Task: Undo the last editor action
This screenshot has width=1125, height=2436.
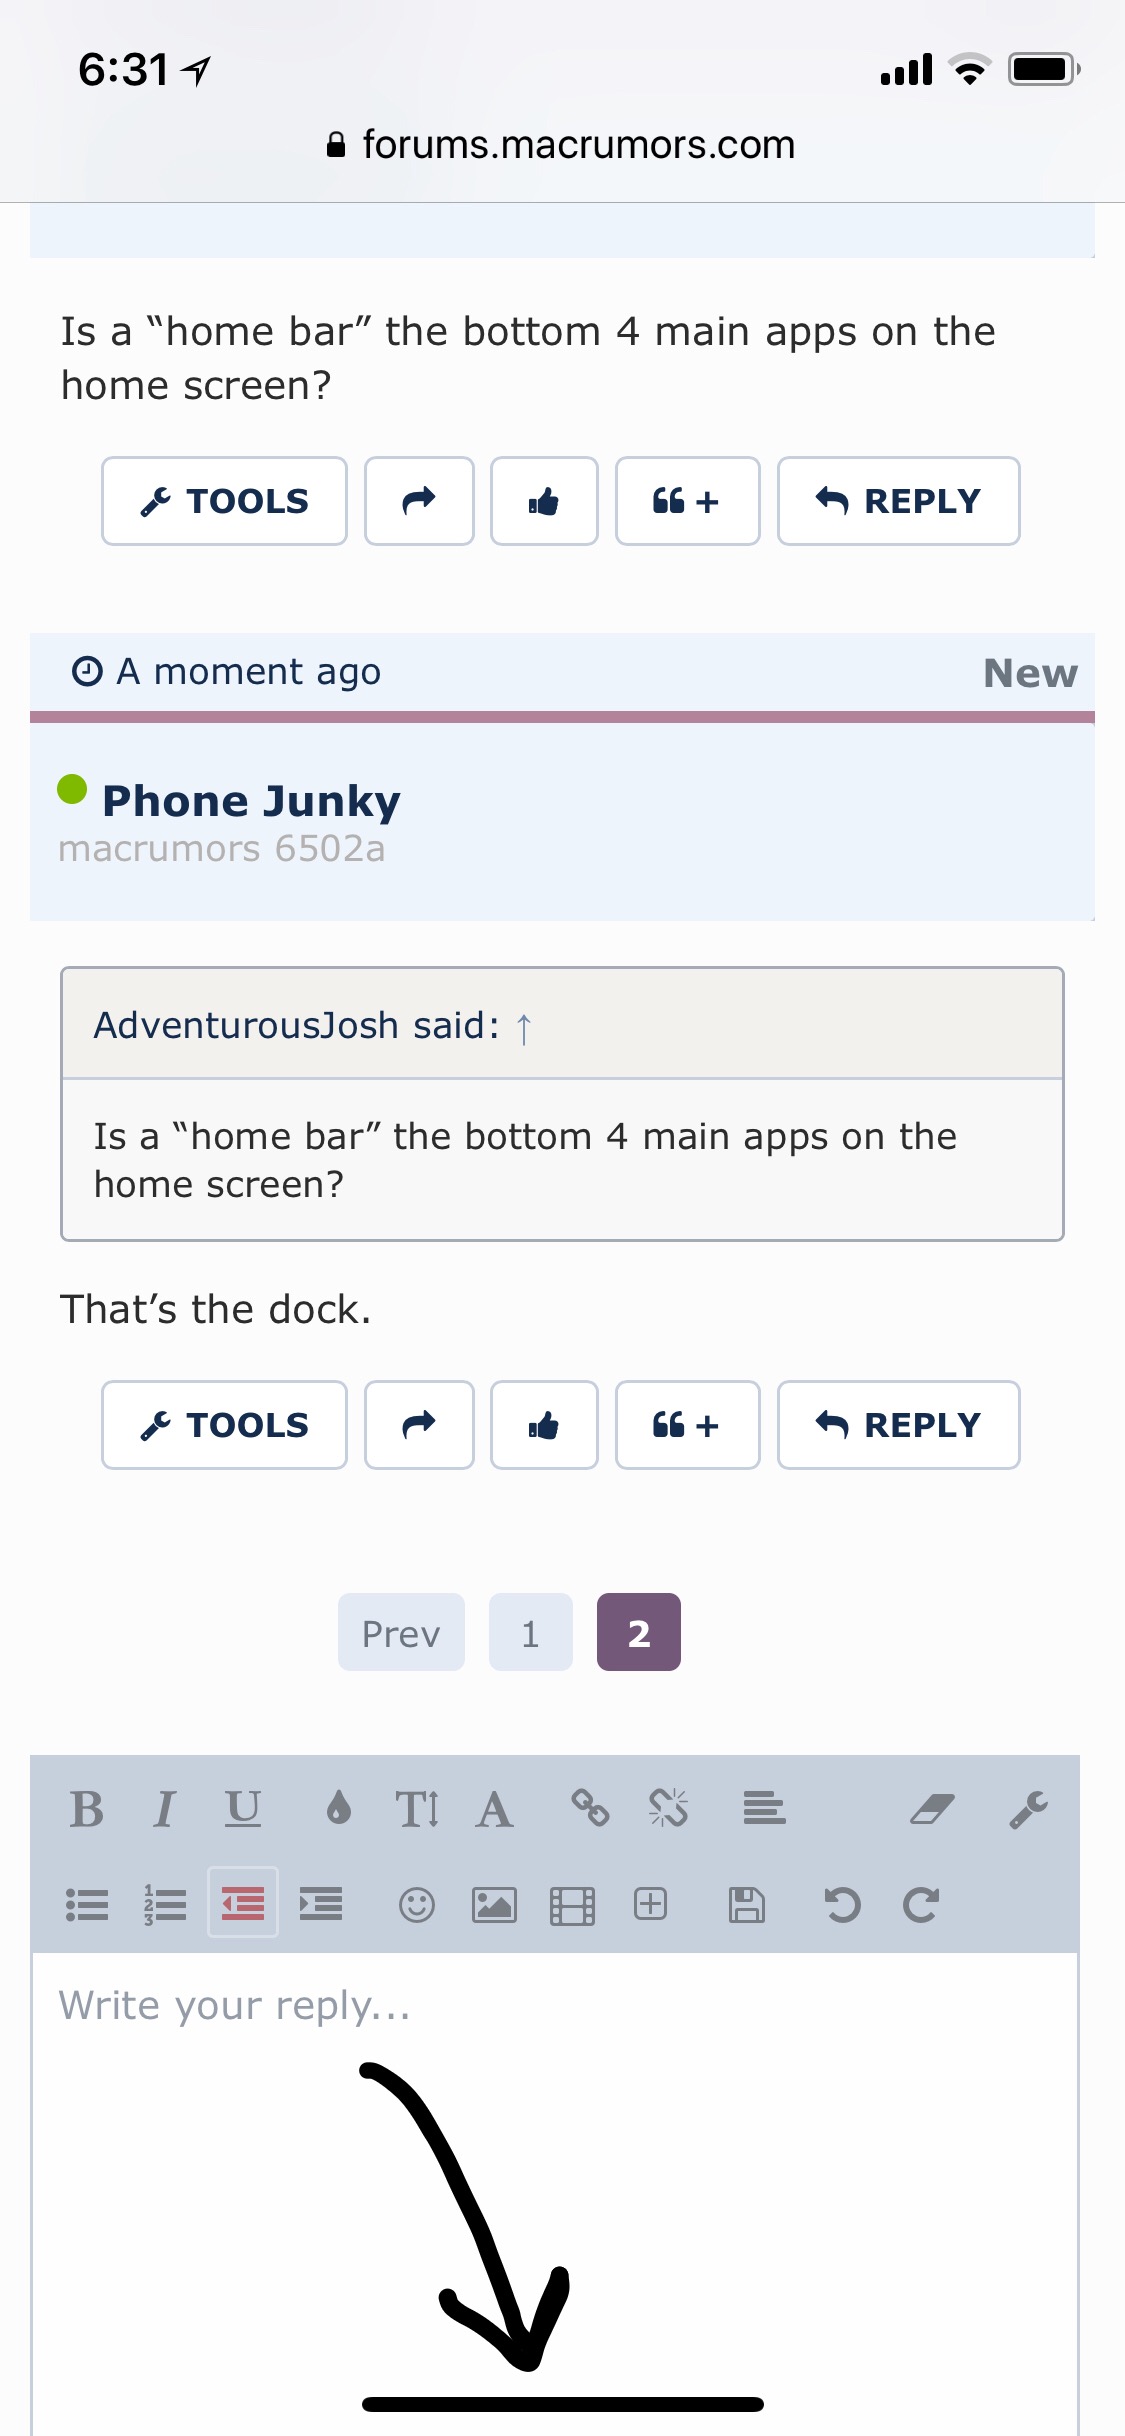Action: pyautogui.click(x=842, y=1905)
